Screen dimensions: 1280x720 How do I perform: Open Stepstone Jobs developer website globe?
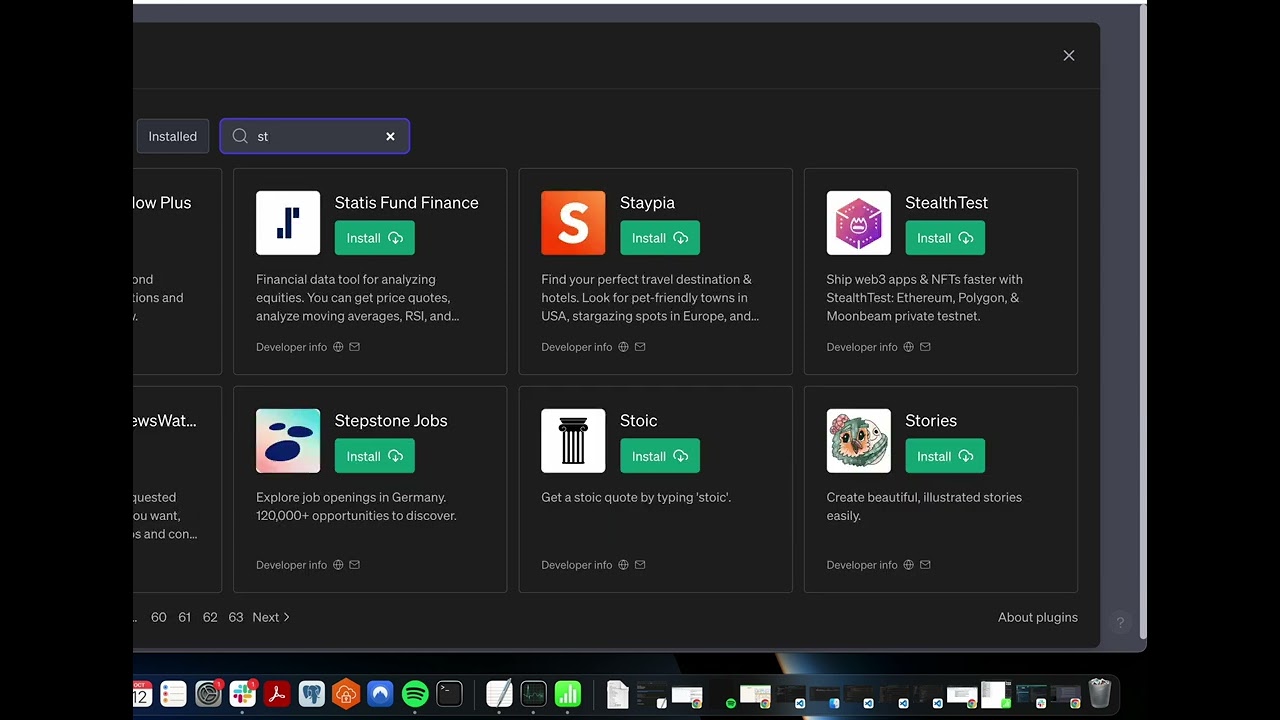coord(338,565)
